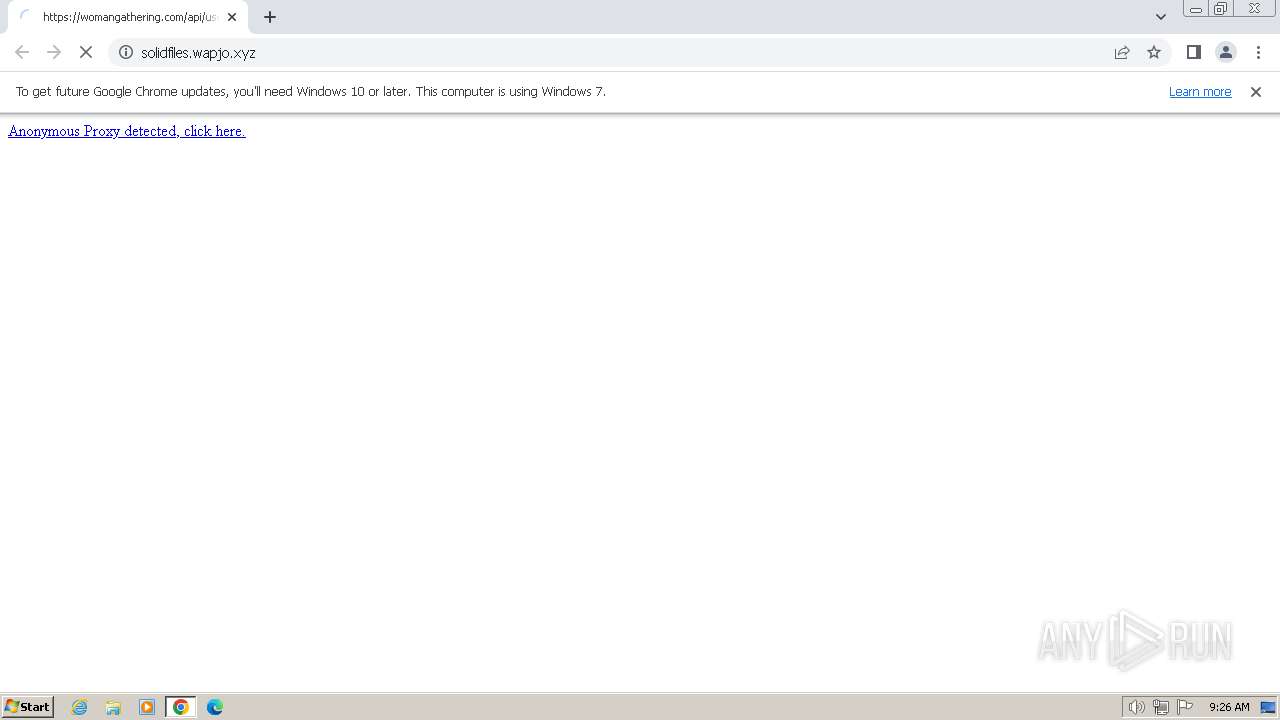Screen dimensions: 1280x720
Task: Launch Internet Explorer from taskbar
Action: coord(80,707)
